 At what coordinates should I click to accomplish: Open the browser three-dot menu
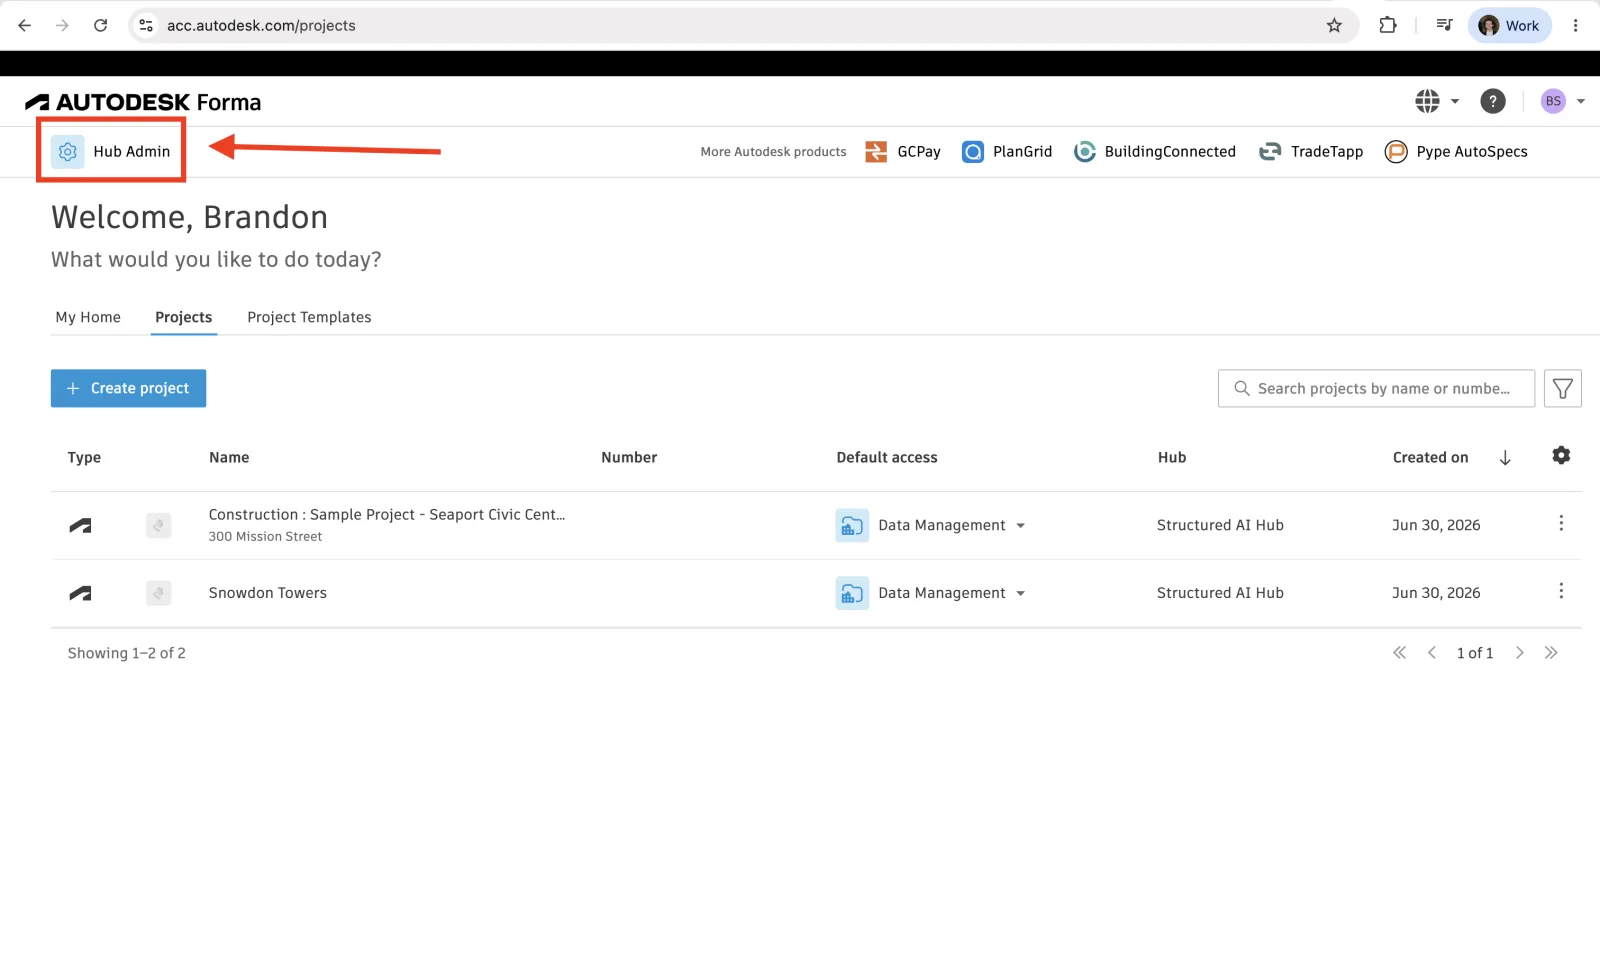coord(1576,25)
